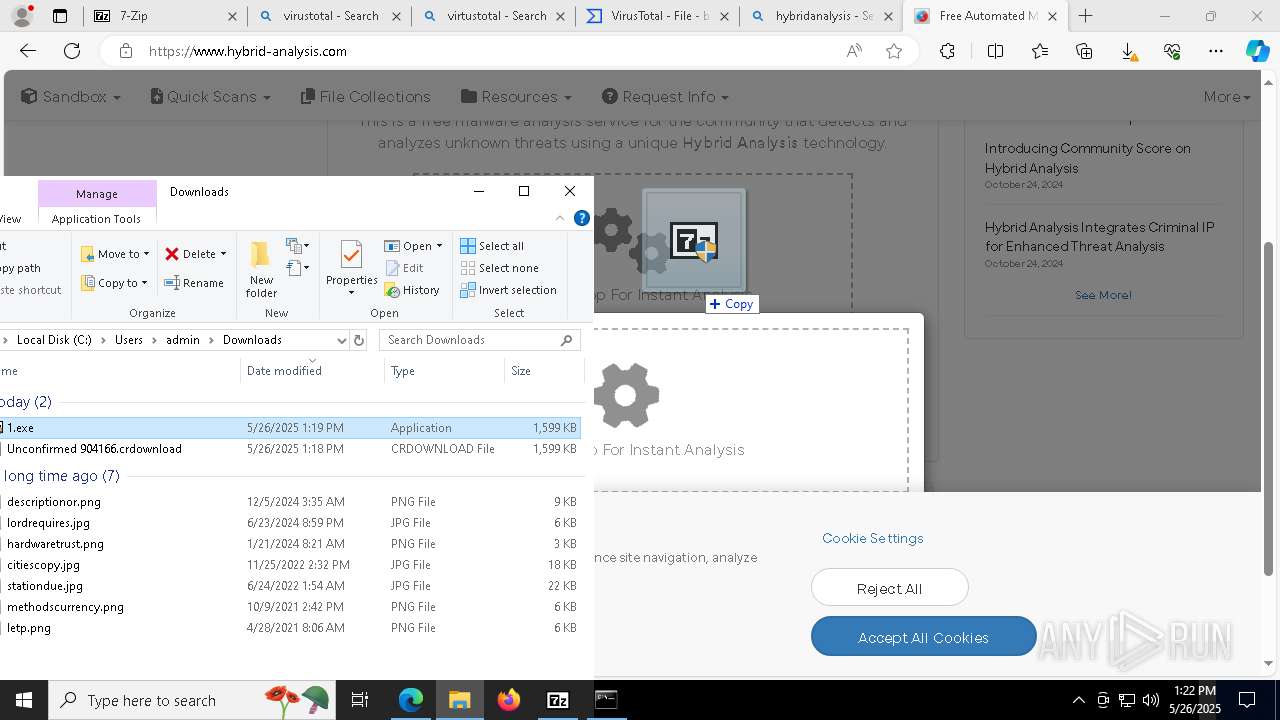Screen dimensions: 1280x720
Task: Open 7-Zip from the taskbar
Action: (x=558, y=700)
